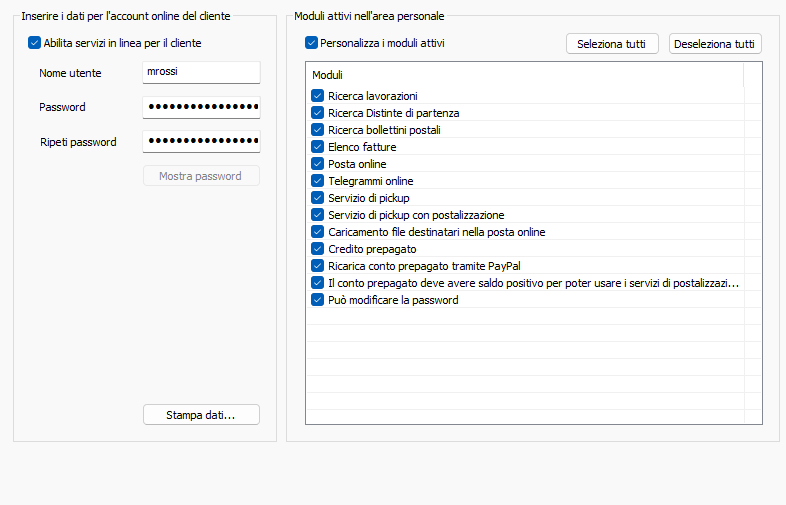Click the 'Stampa dati...' button
Viewport: 786px width, 505px height.
click(x=201, y=415)
